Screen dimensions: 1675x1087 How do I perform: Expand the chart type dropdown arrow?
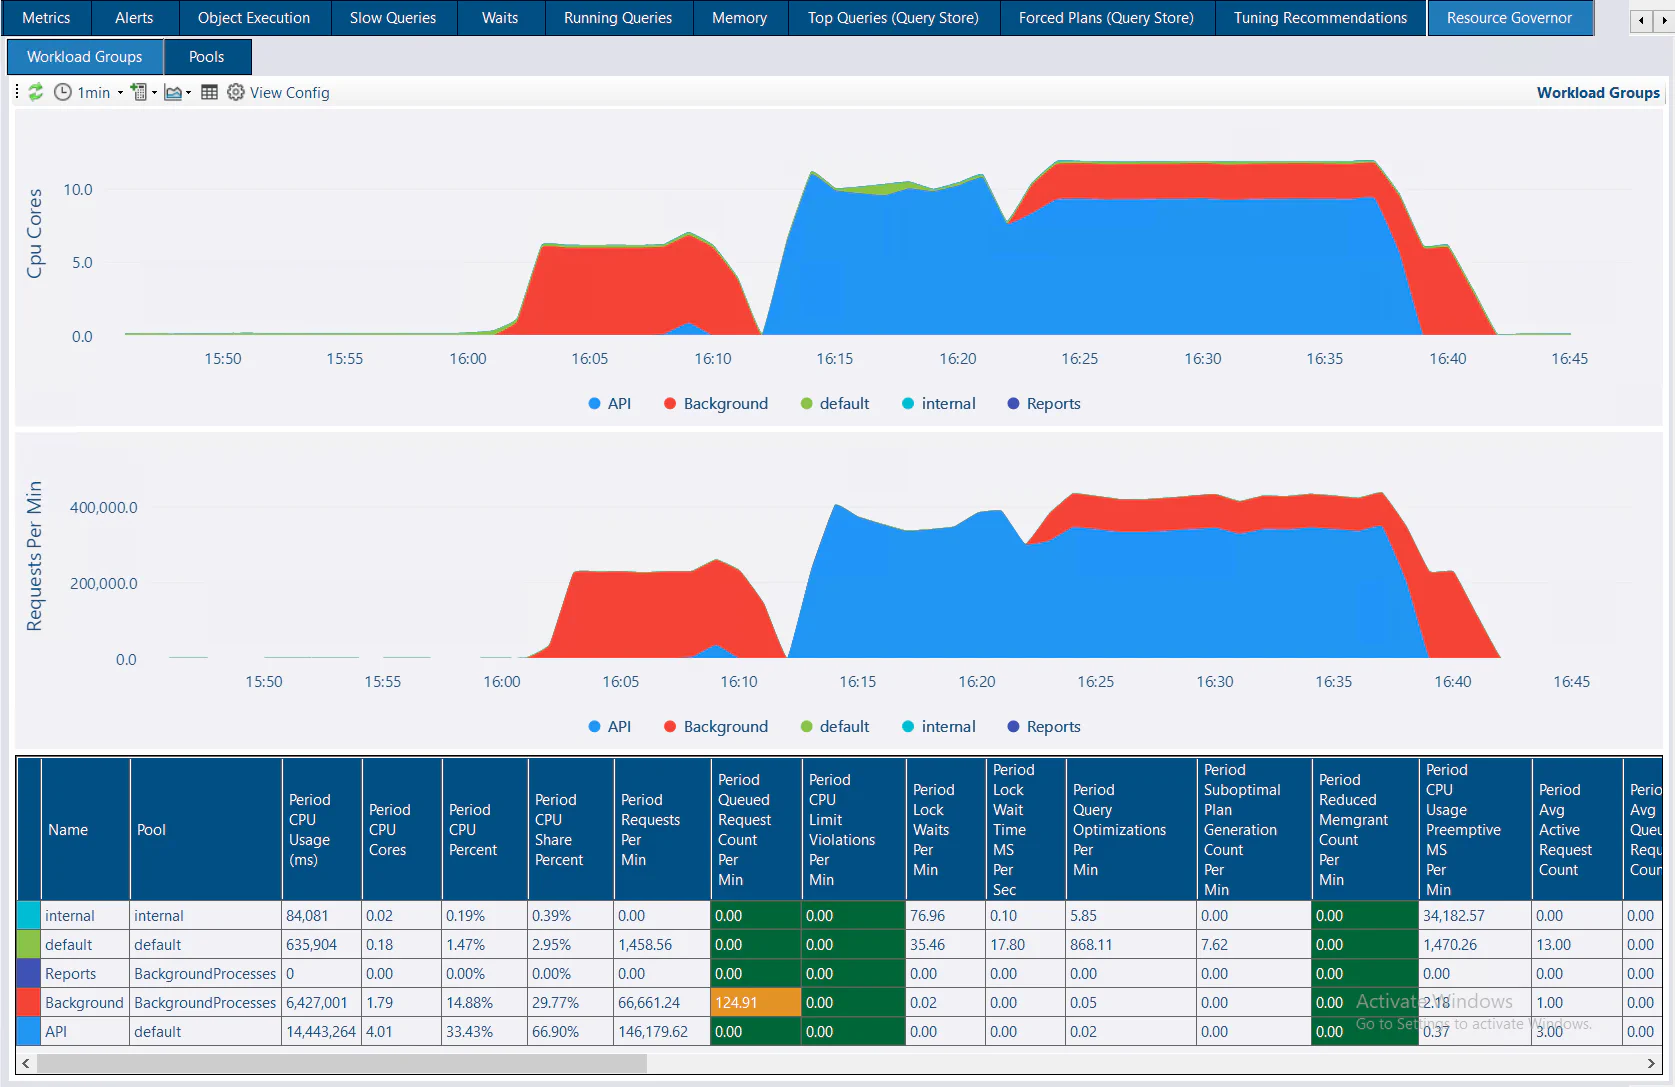tap(188, 93)
